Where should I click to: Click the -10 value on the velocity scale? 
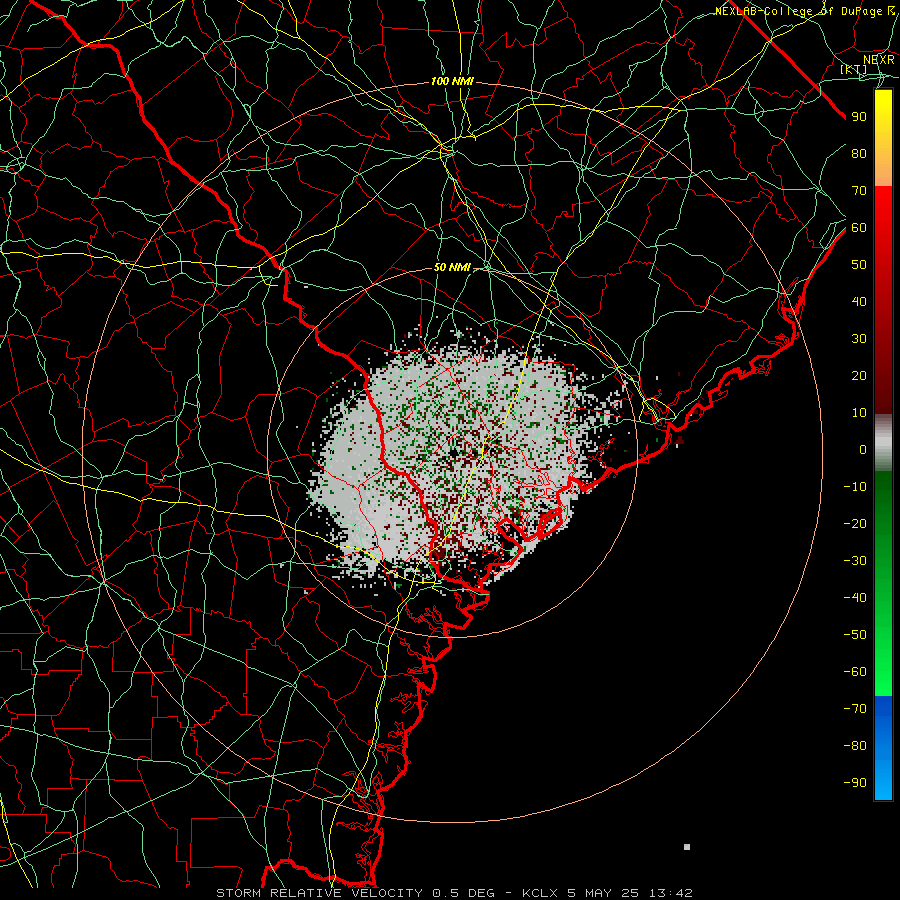coord(855,487)
